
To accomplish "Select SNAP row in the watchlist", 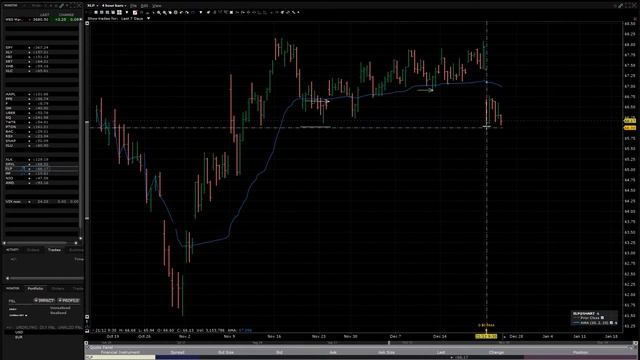I will click(41, 141).
